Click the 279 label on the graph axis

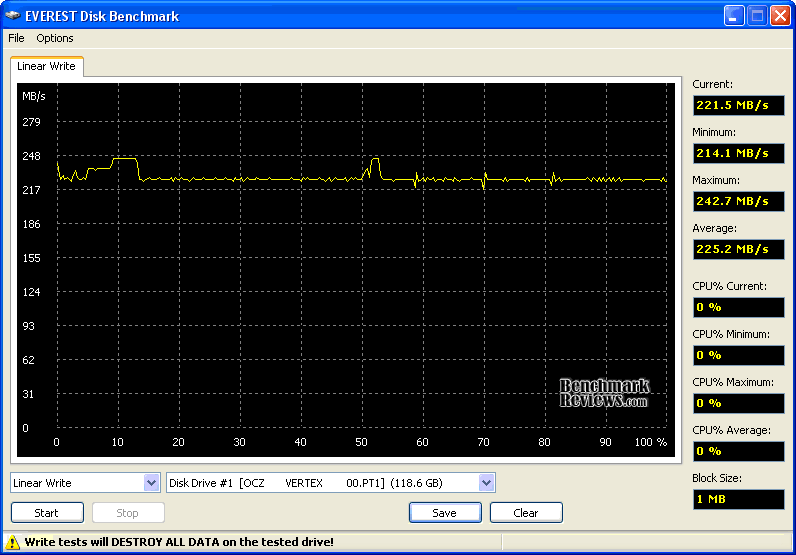(31, 122)
